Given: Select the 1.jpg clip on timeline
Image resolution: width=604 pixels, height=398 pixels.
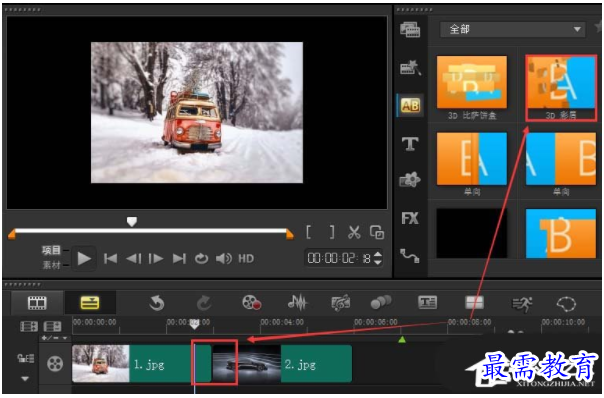Looking at the screenshot, I should (x=141, y=364).
